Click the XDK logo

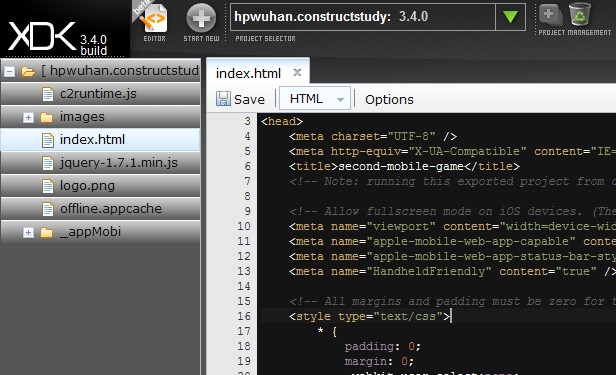tap(42, 37)
